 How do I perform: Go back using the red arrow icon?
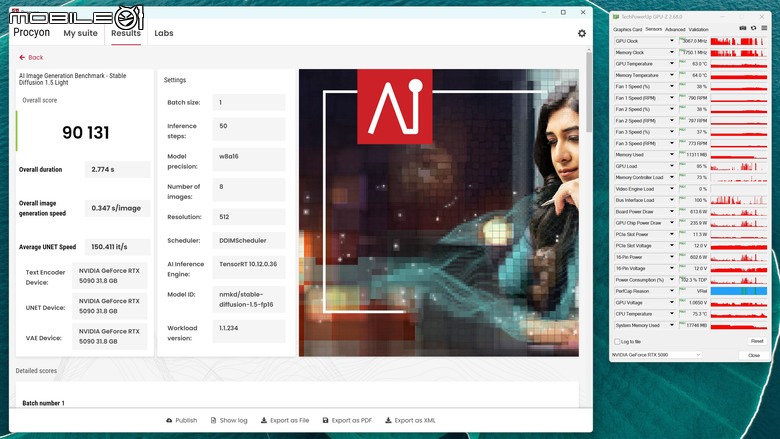(x=22, y=58)
